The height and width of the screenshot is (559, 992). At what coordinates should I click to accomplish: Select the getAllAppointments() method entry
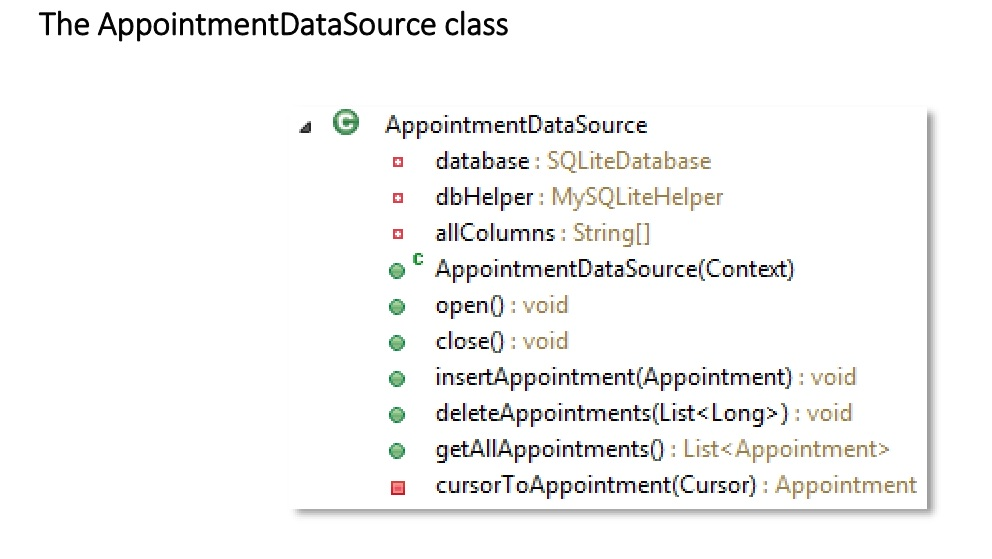662,450
